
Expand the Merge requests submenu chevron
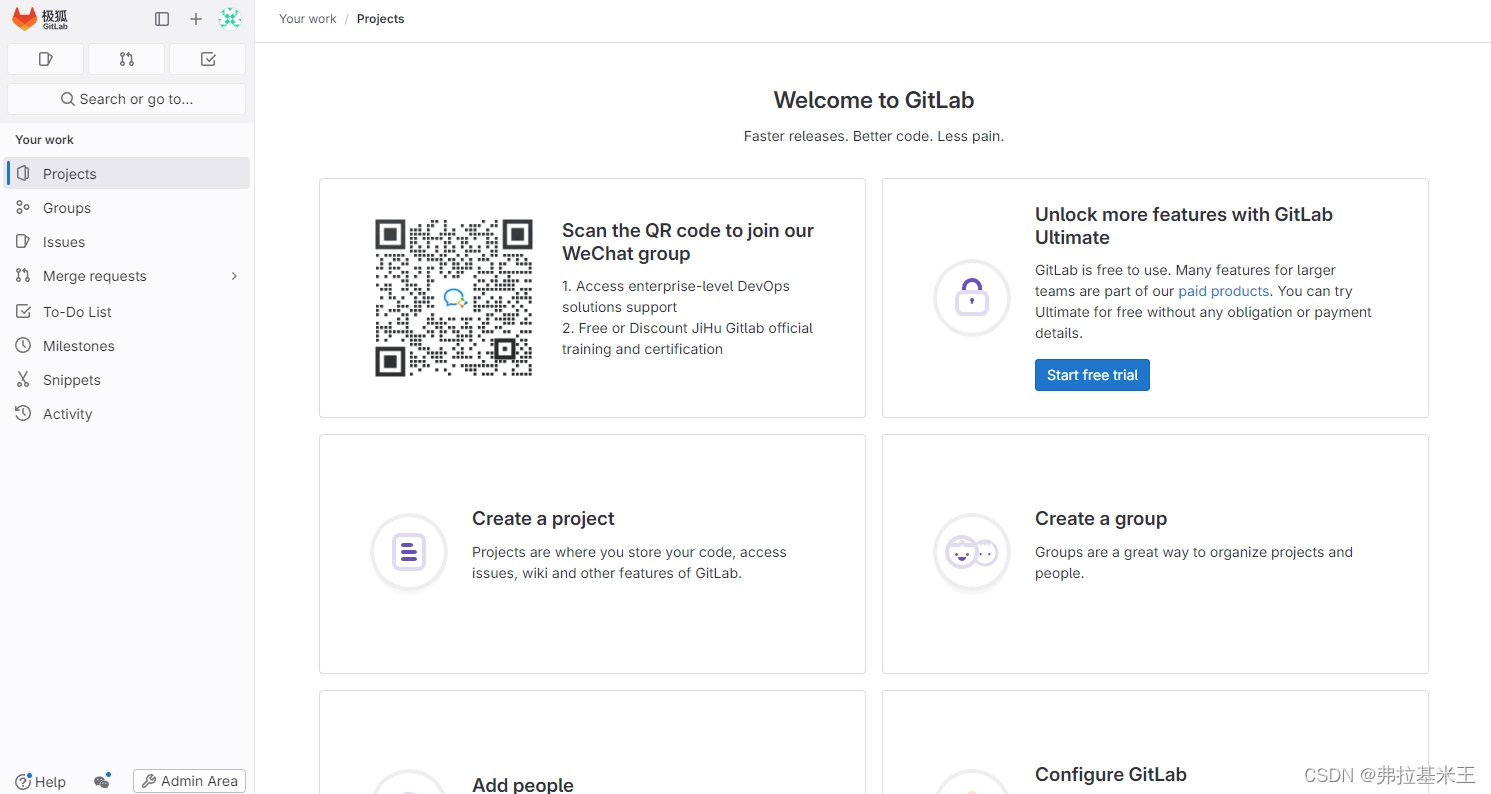pos(234,276)
